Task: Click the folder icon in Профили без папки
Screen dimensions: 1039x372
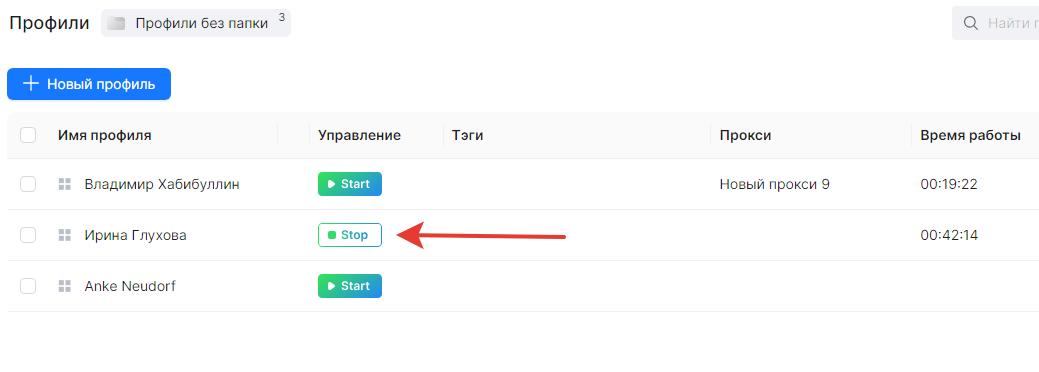Action: (x=117, y=24)
